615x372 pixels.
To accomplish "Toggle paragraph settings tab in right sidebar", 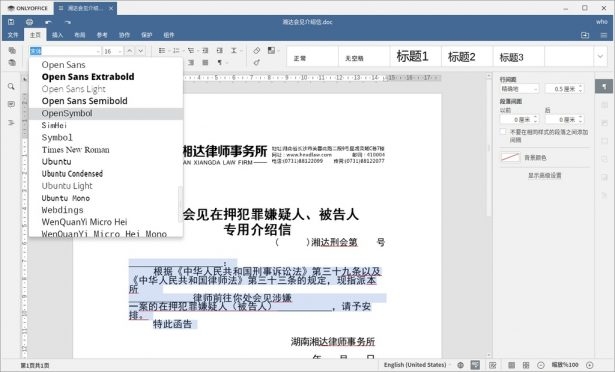I will [x=604, y=86].
